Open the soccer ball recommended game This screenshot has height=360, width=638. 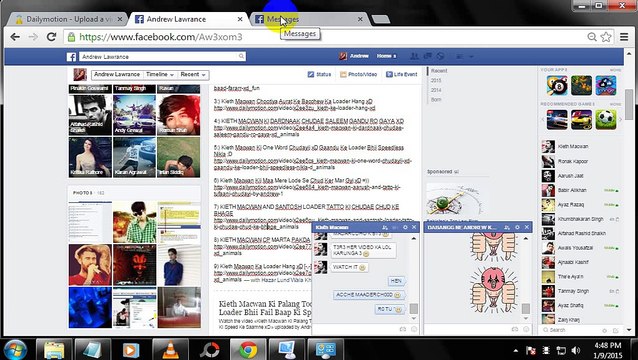point(606,120)
